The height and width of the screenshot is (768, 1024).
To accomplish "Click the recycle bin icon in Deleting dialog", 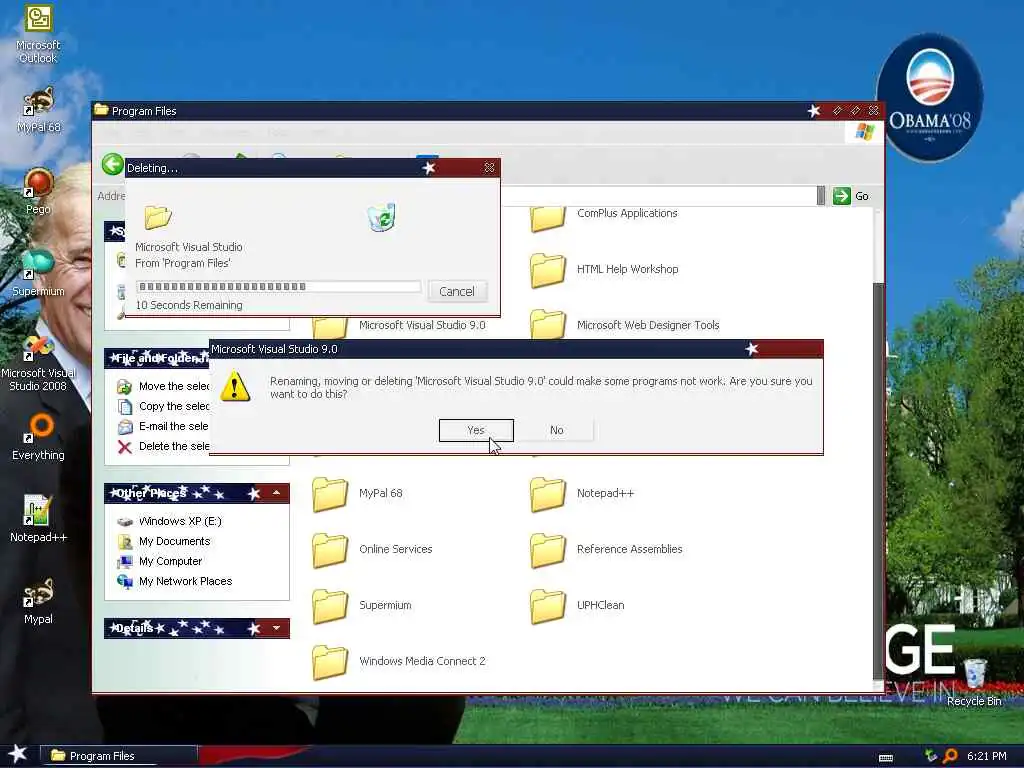I will (x=381, y=217).
